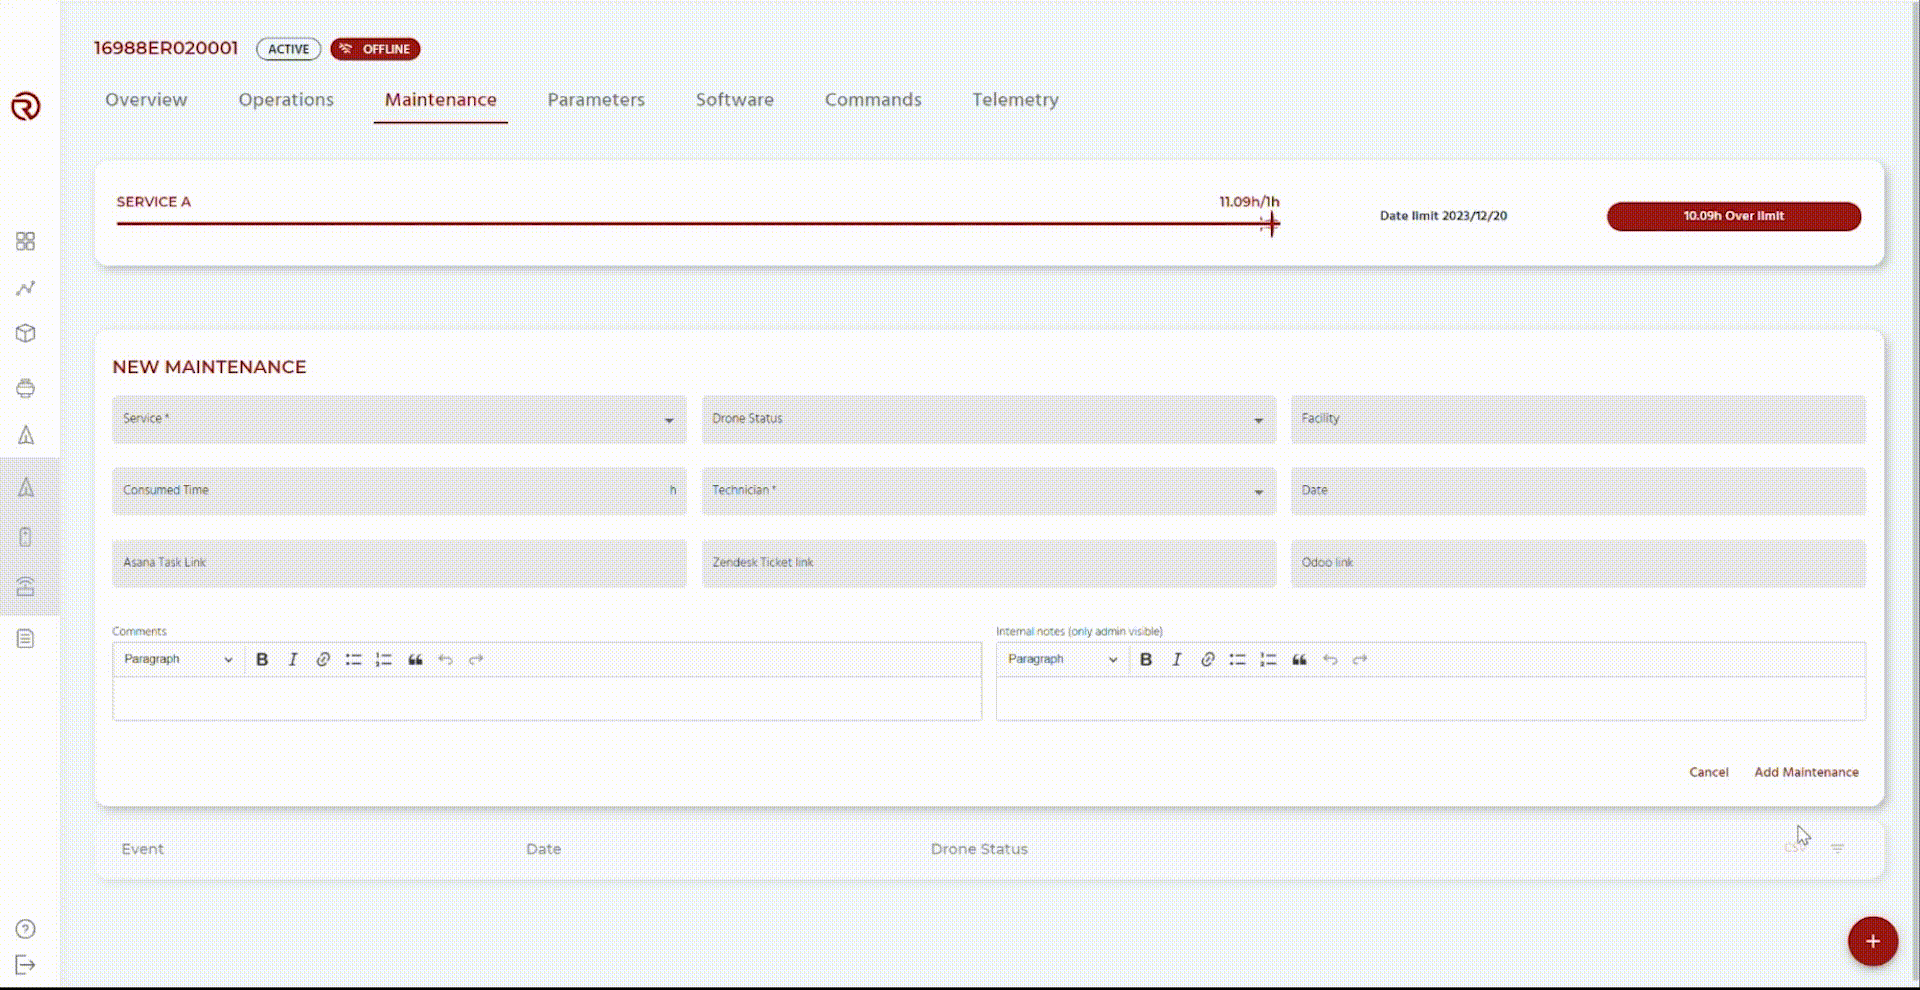Click the red plus floating button

click(1873, 941)
